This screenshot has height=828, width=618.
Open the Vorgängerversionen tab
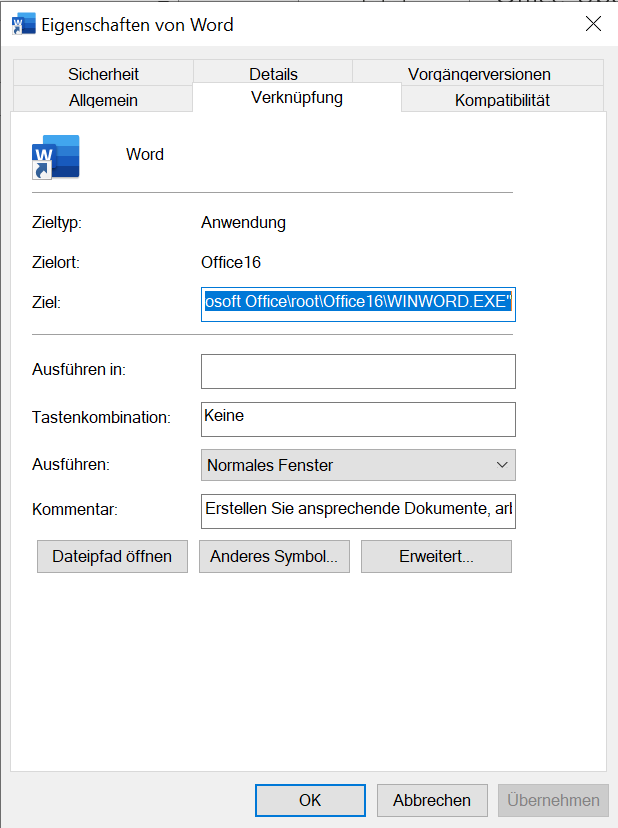(479, 73)
